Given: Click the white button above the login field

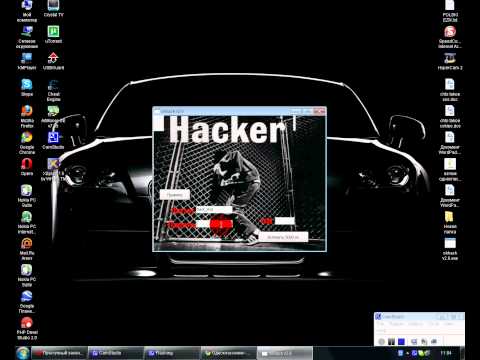Looking at the screenshot, I should point(175,195).
